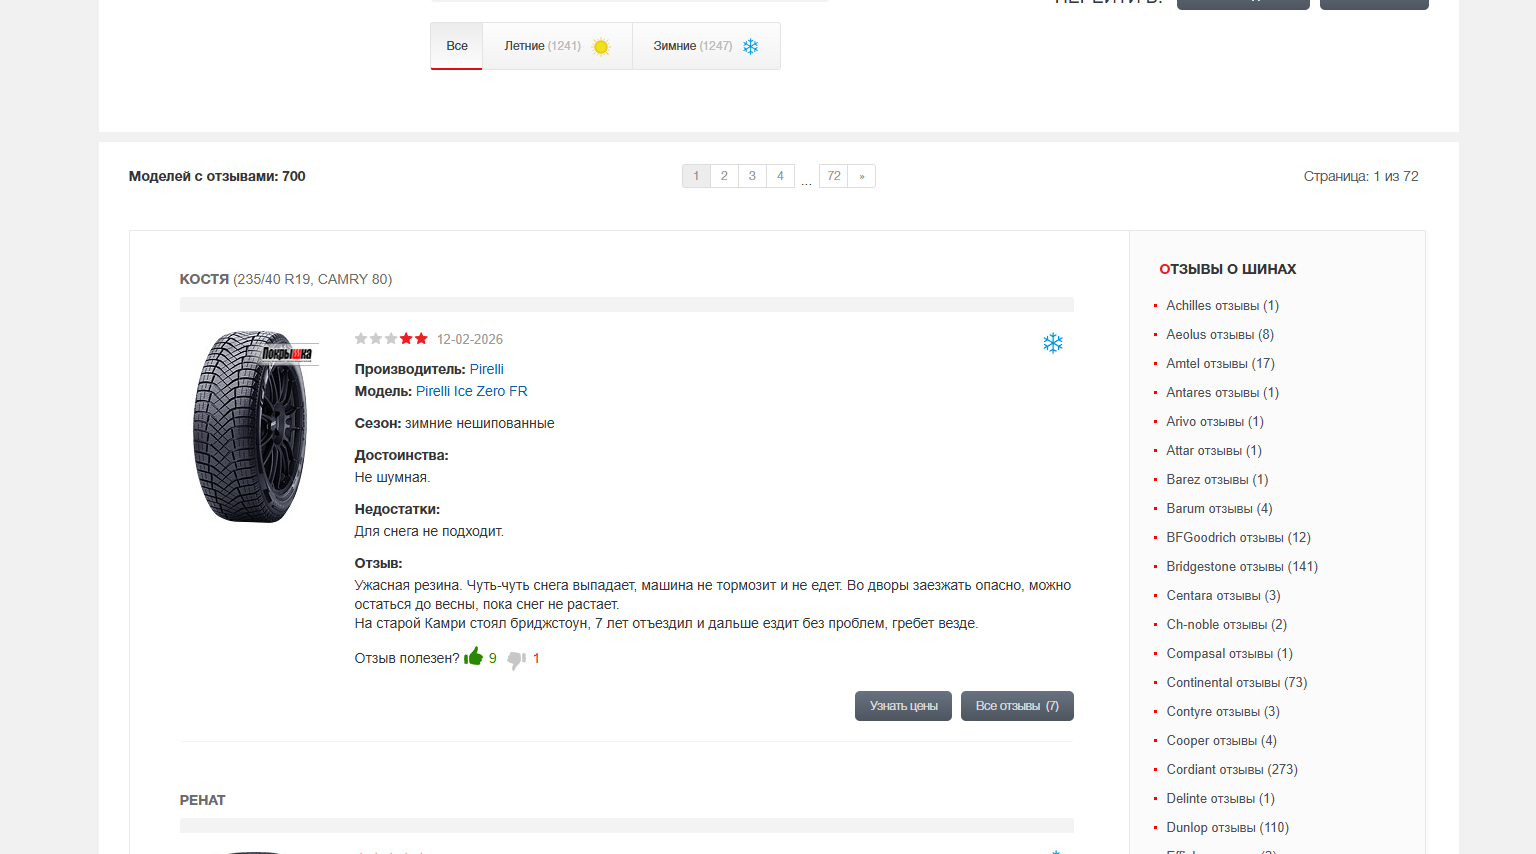Click the snowflake icon on the Зимние tab
1536x854 pixels.
(x=751, y=46)
